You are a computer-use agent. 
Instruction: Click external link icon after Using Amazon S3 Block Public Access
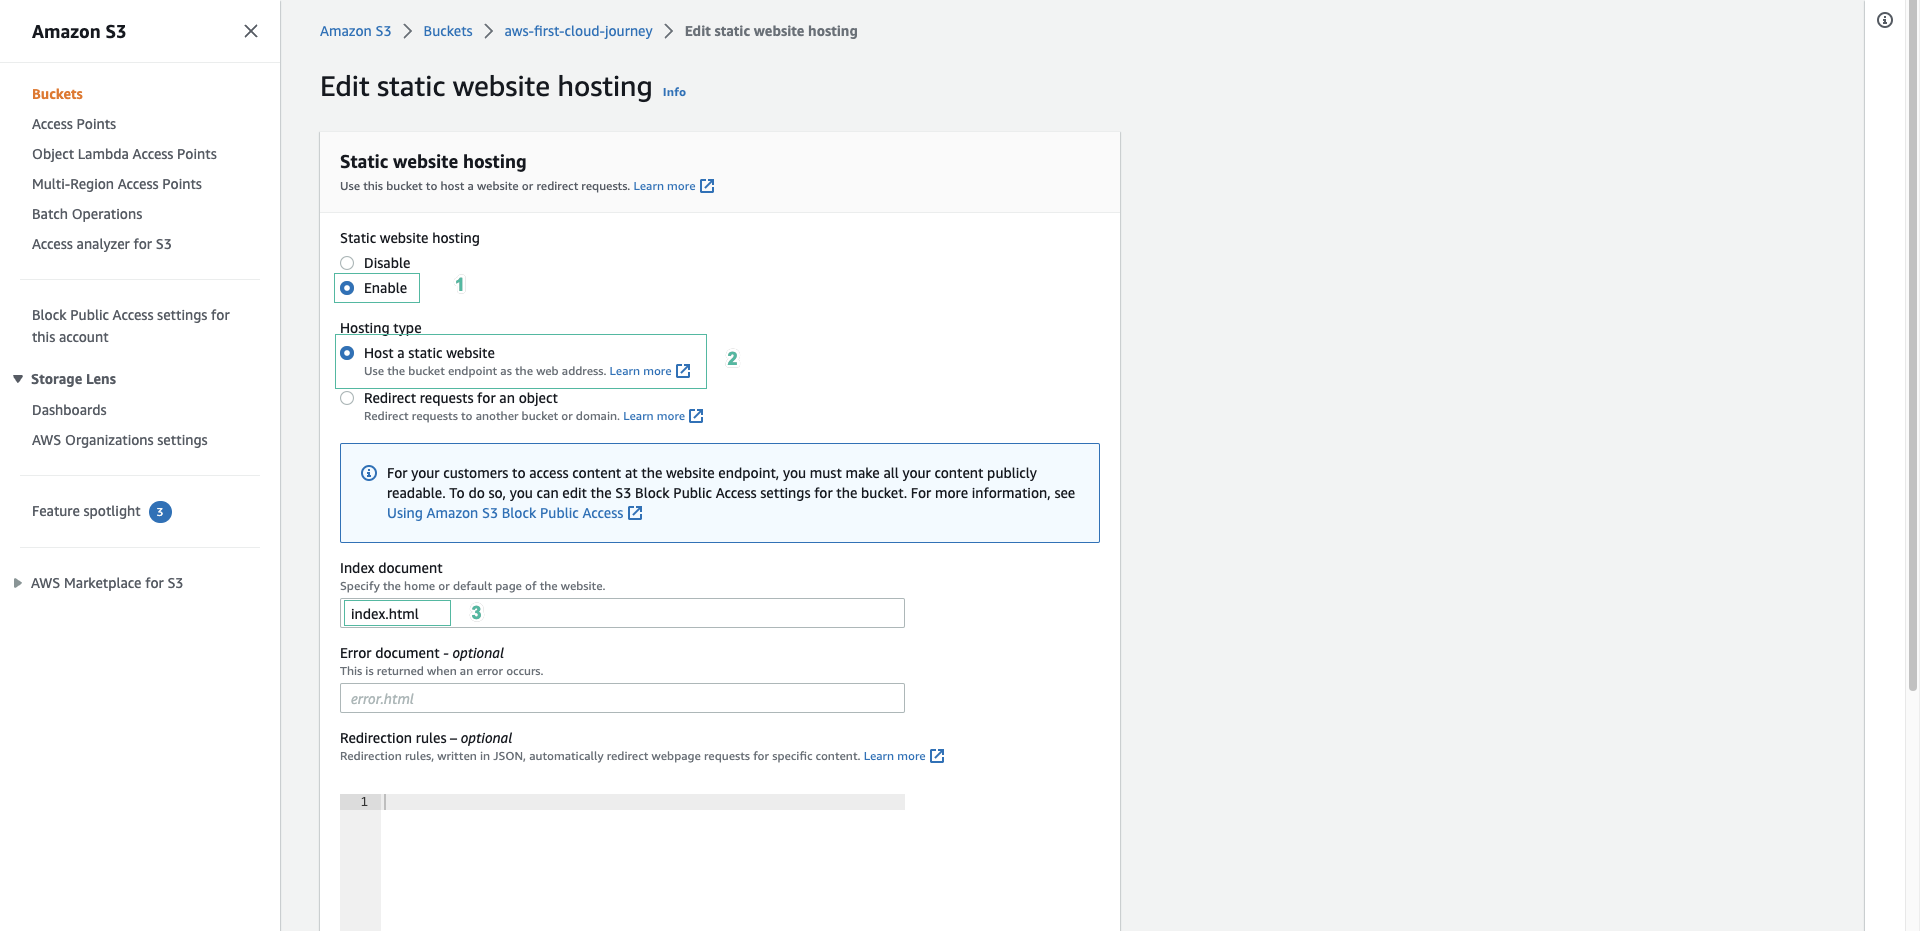(635, 513)
